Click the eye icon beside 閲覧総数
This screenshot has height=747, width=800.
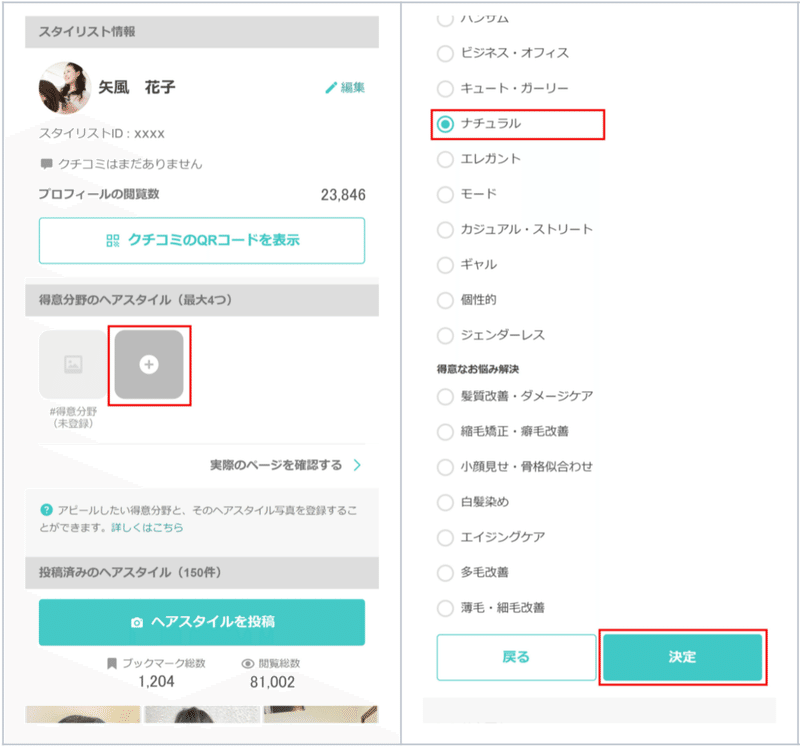247,663
